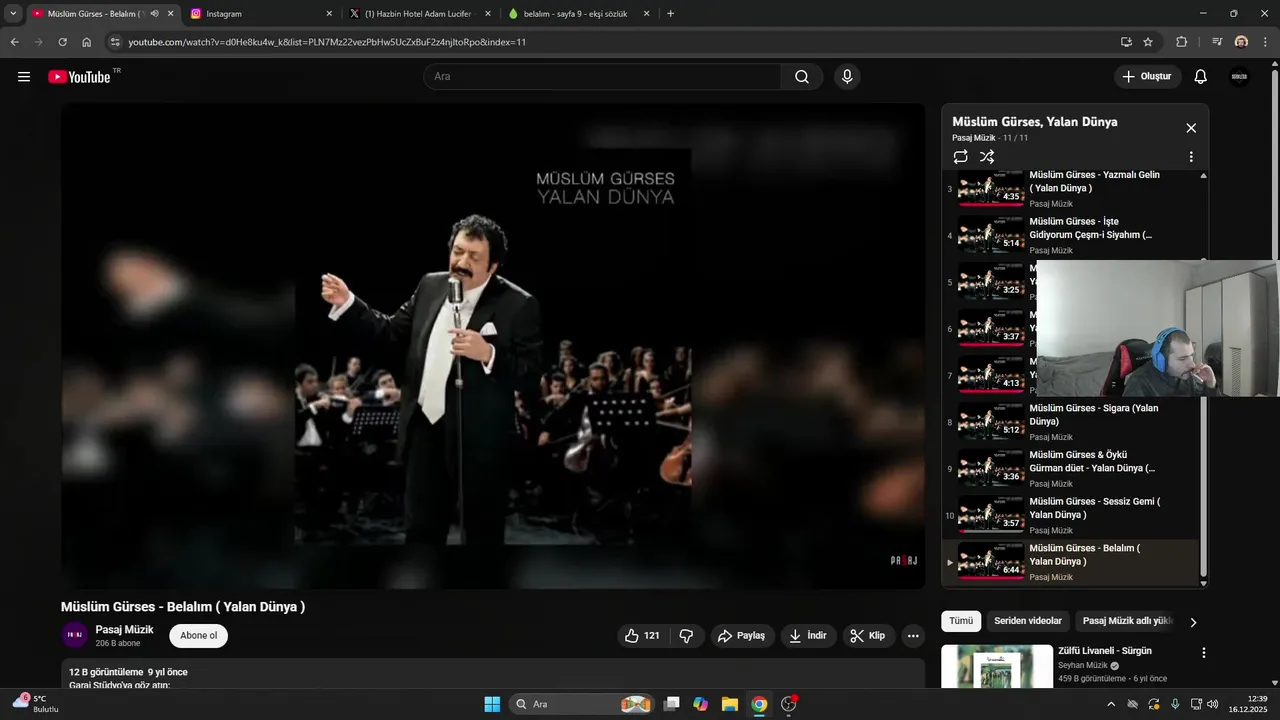Screen dimensions: 1280x720
Task: Reload the page
Action: tap(62, 42)
